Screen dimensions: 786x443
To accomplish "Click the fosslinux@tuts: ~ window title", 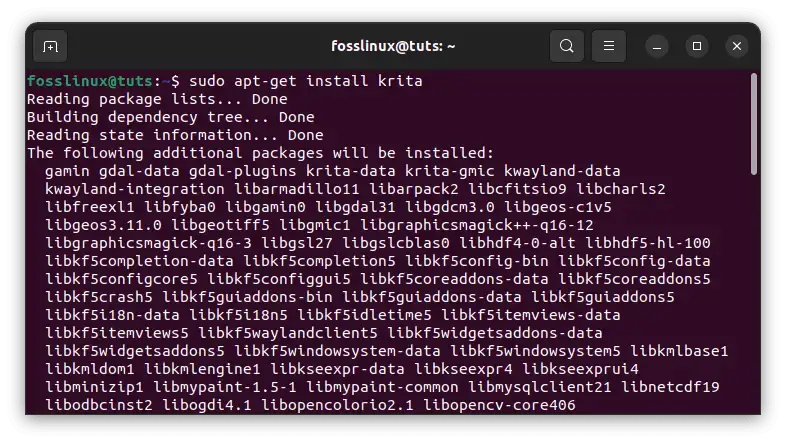I will tap(393, 46).
